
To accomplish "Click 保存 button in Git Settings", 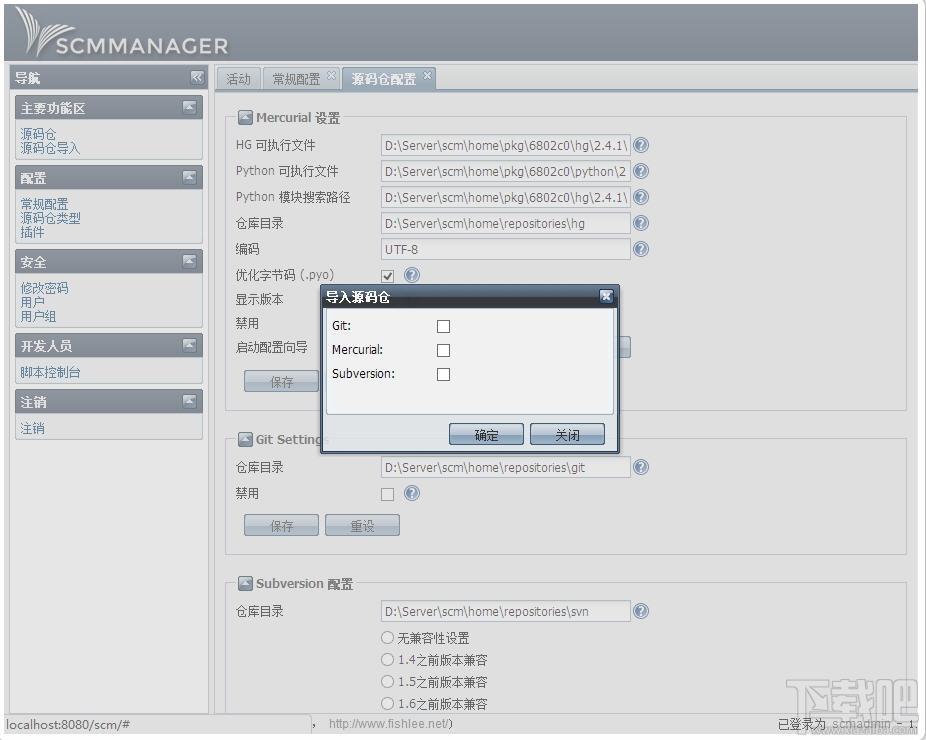I will [x=281, y=526].
